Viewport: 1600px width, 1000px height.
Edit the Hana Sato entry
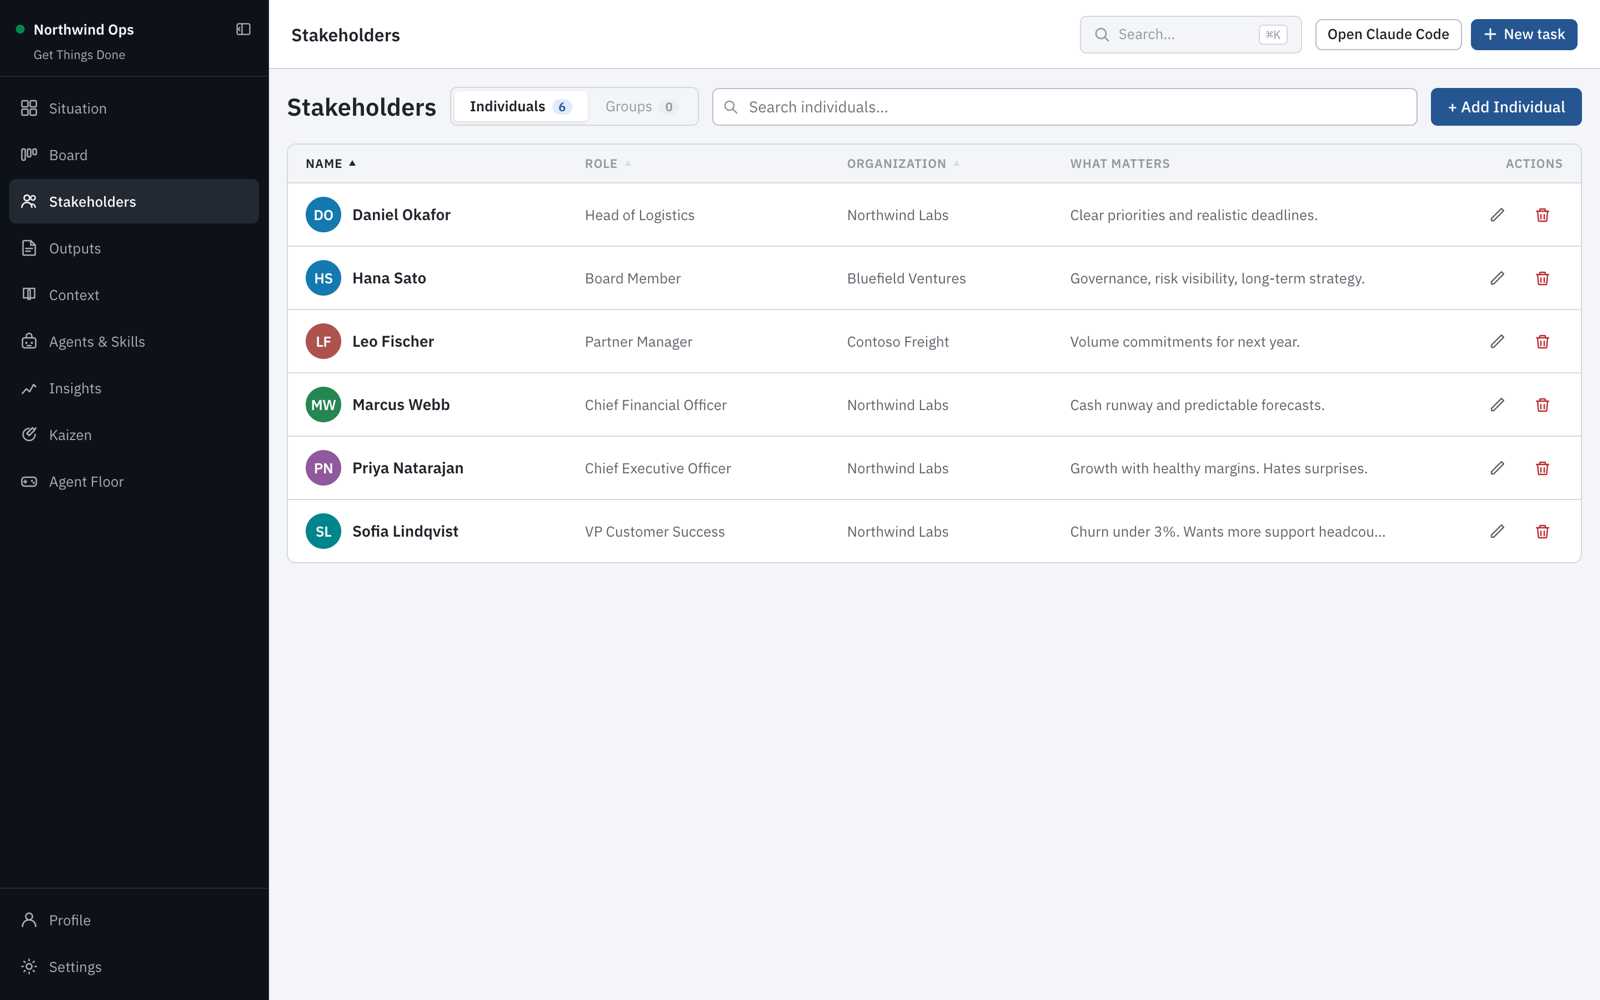(1497, 278)
